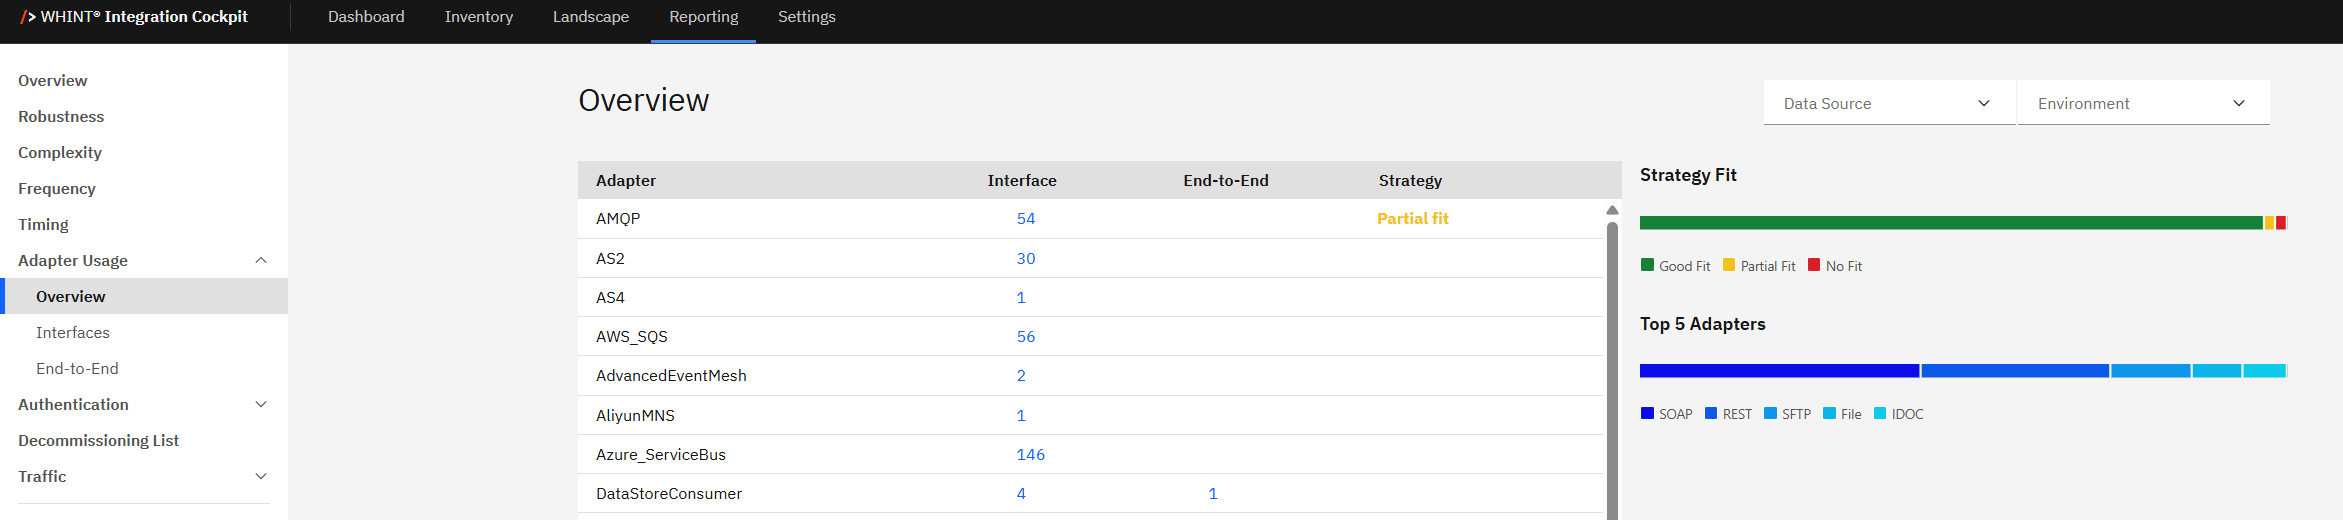
Task: Open the Decommissioning List page
Action: 98,440
